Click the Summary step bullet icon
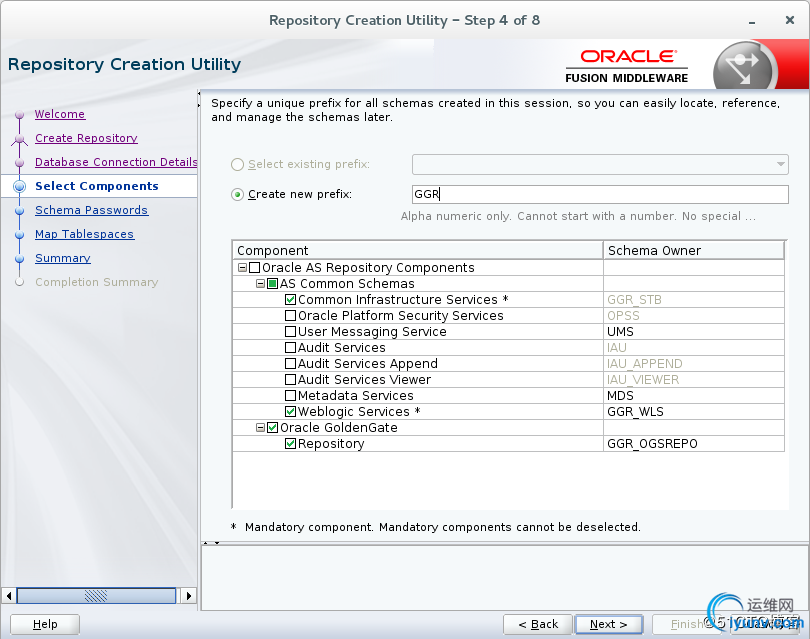Viewport: 810px width, 639px height. tap(20, 258)
